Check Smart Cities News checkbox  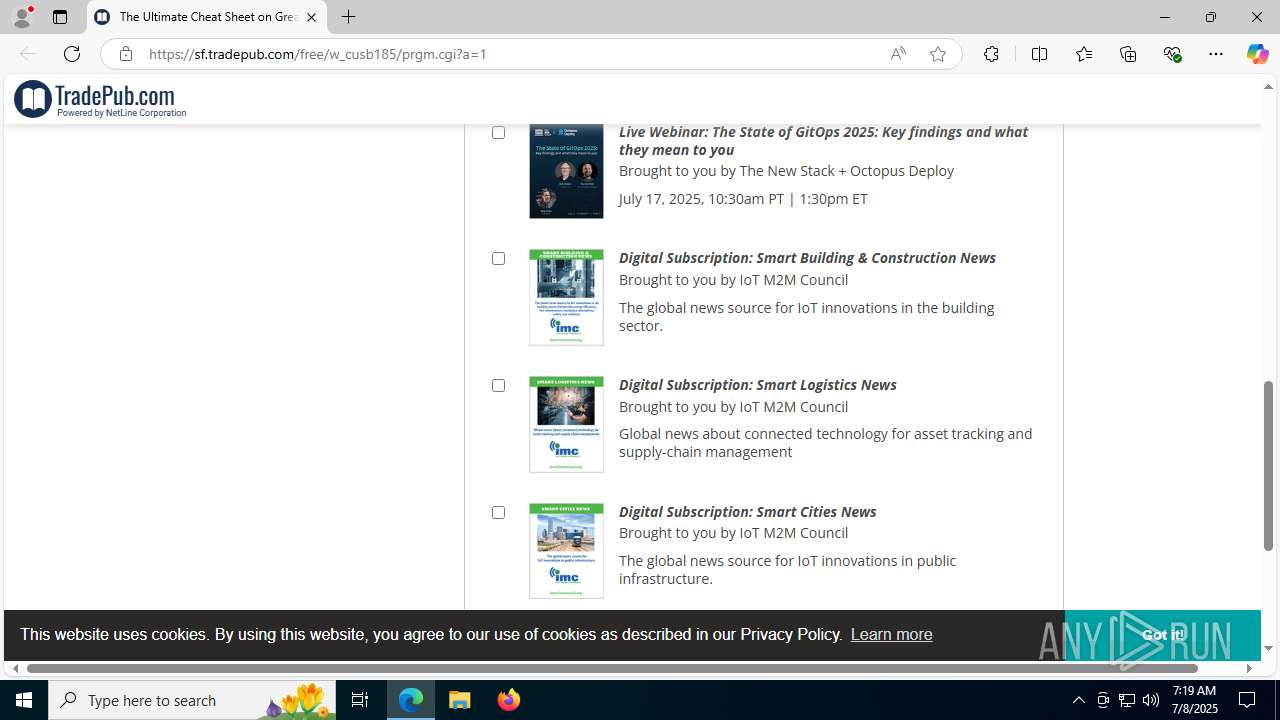(x=498, y=512)
